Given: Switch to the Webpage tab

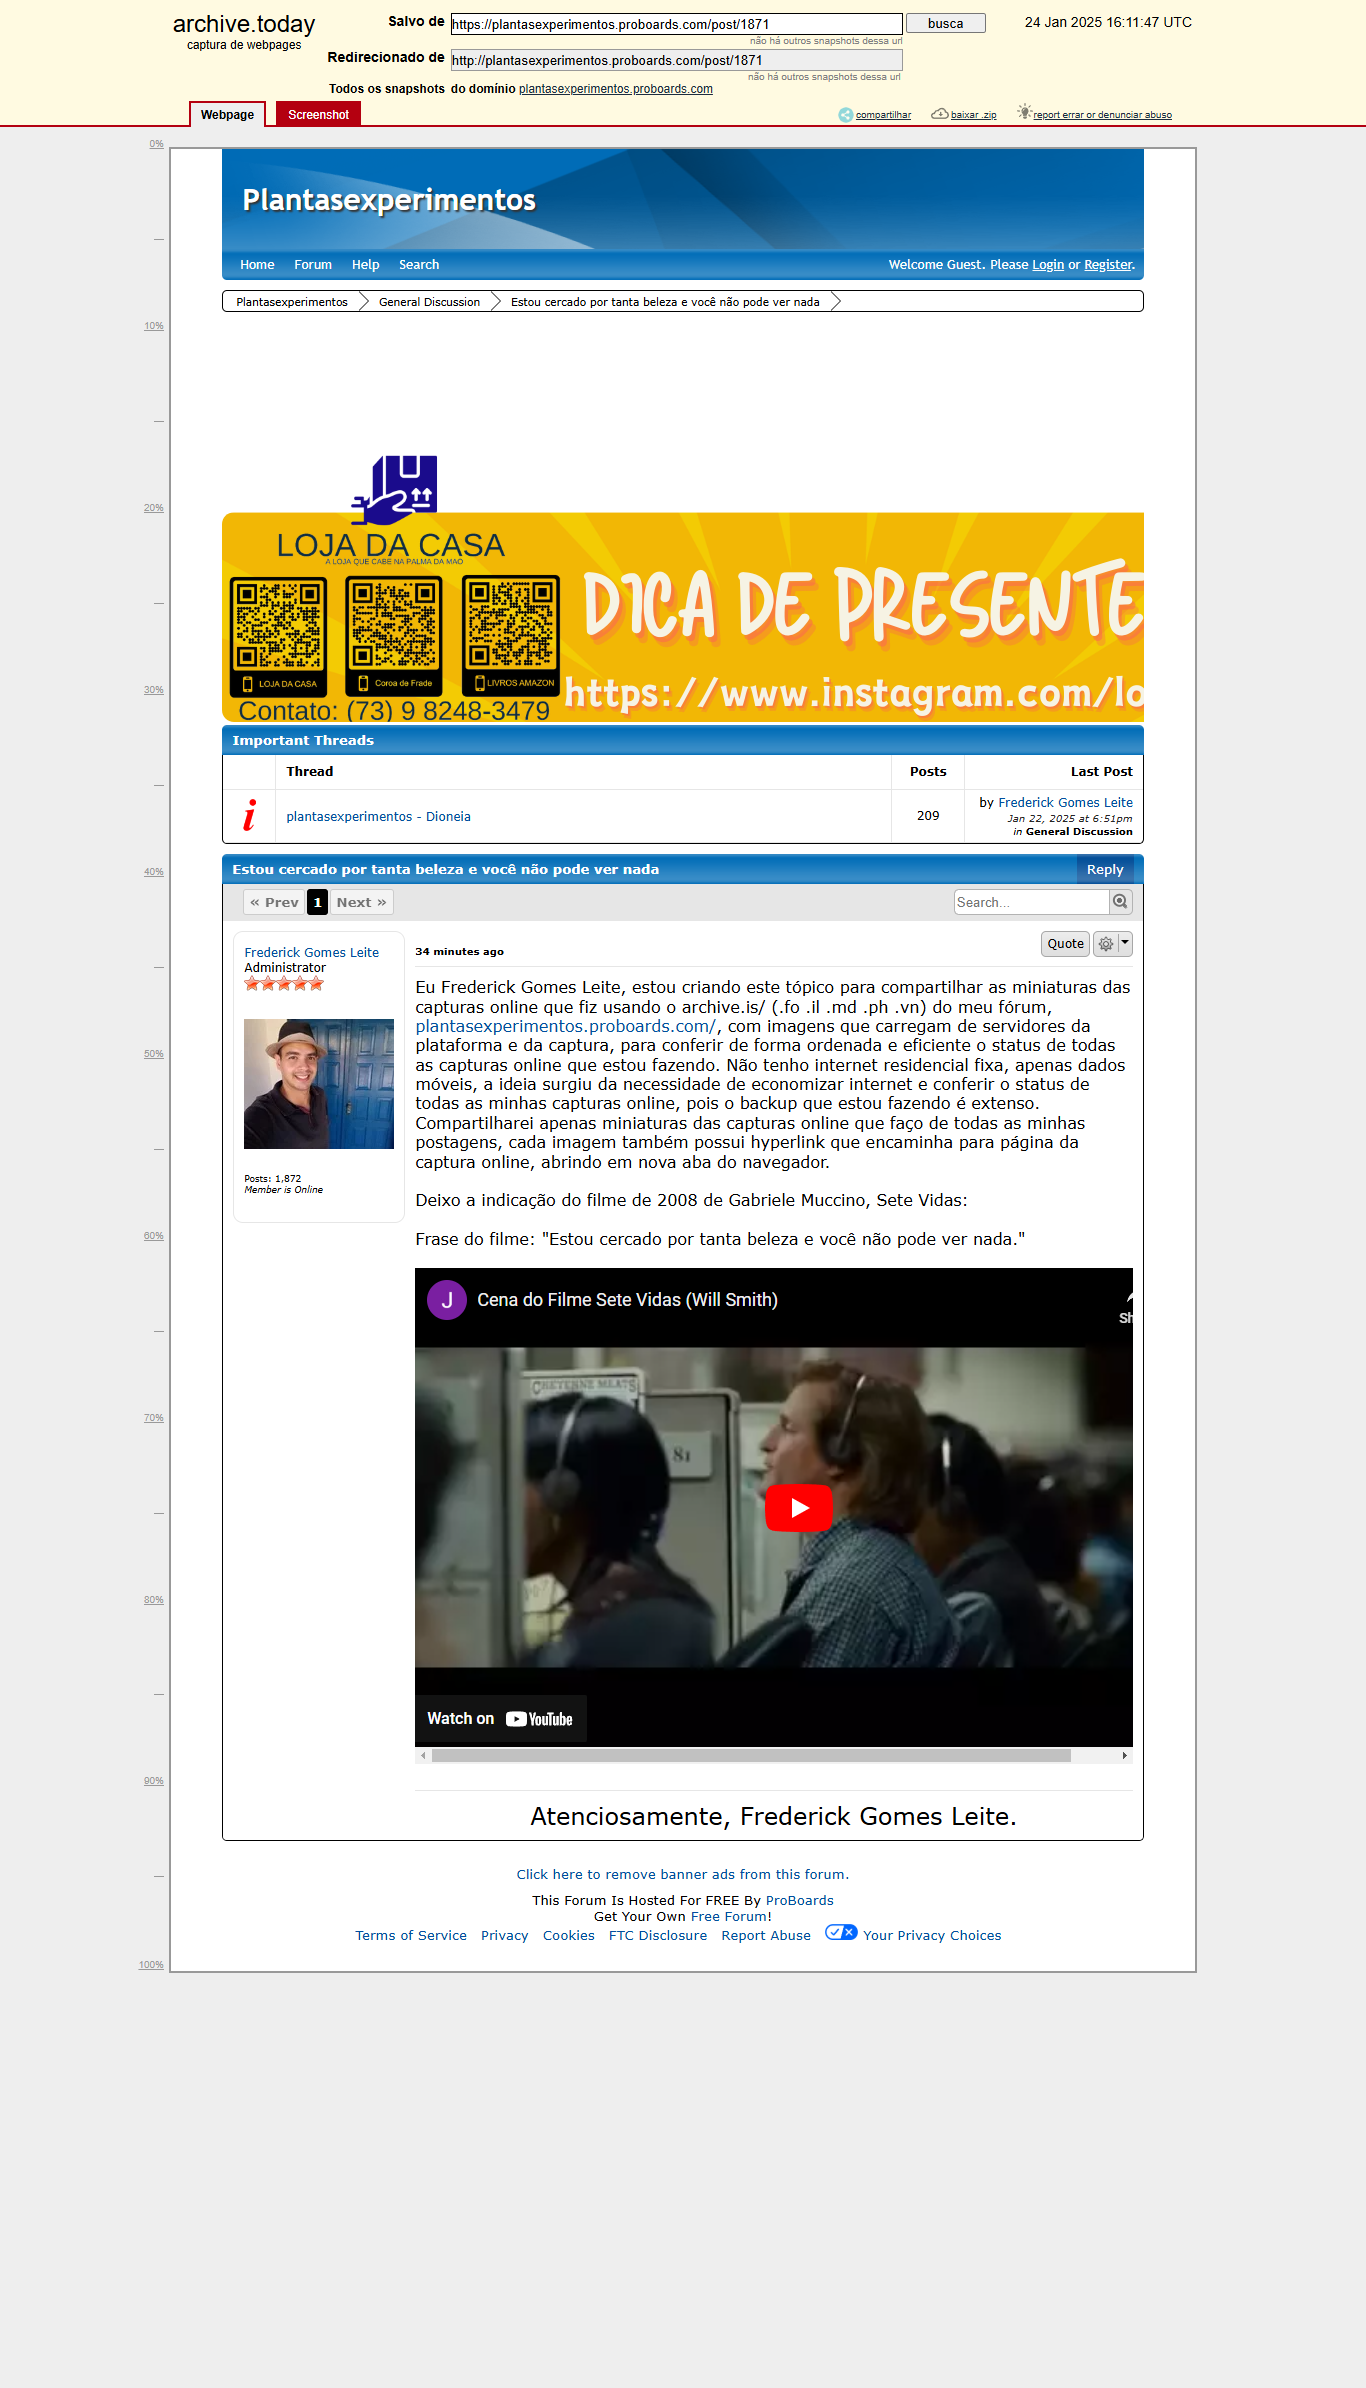Looking at the screenshot, I should tap(227, 115).
